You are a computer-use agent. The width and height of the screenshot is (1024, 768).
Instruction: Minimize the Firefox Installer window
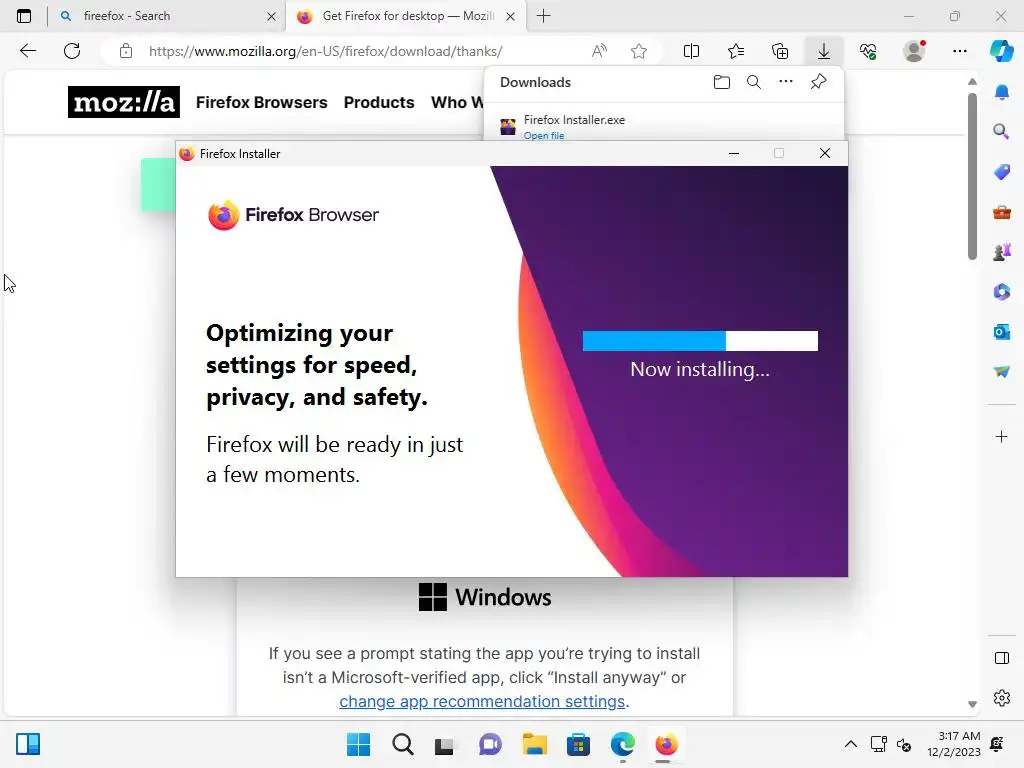click(734, 153)
